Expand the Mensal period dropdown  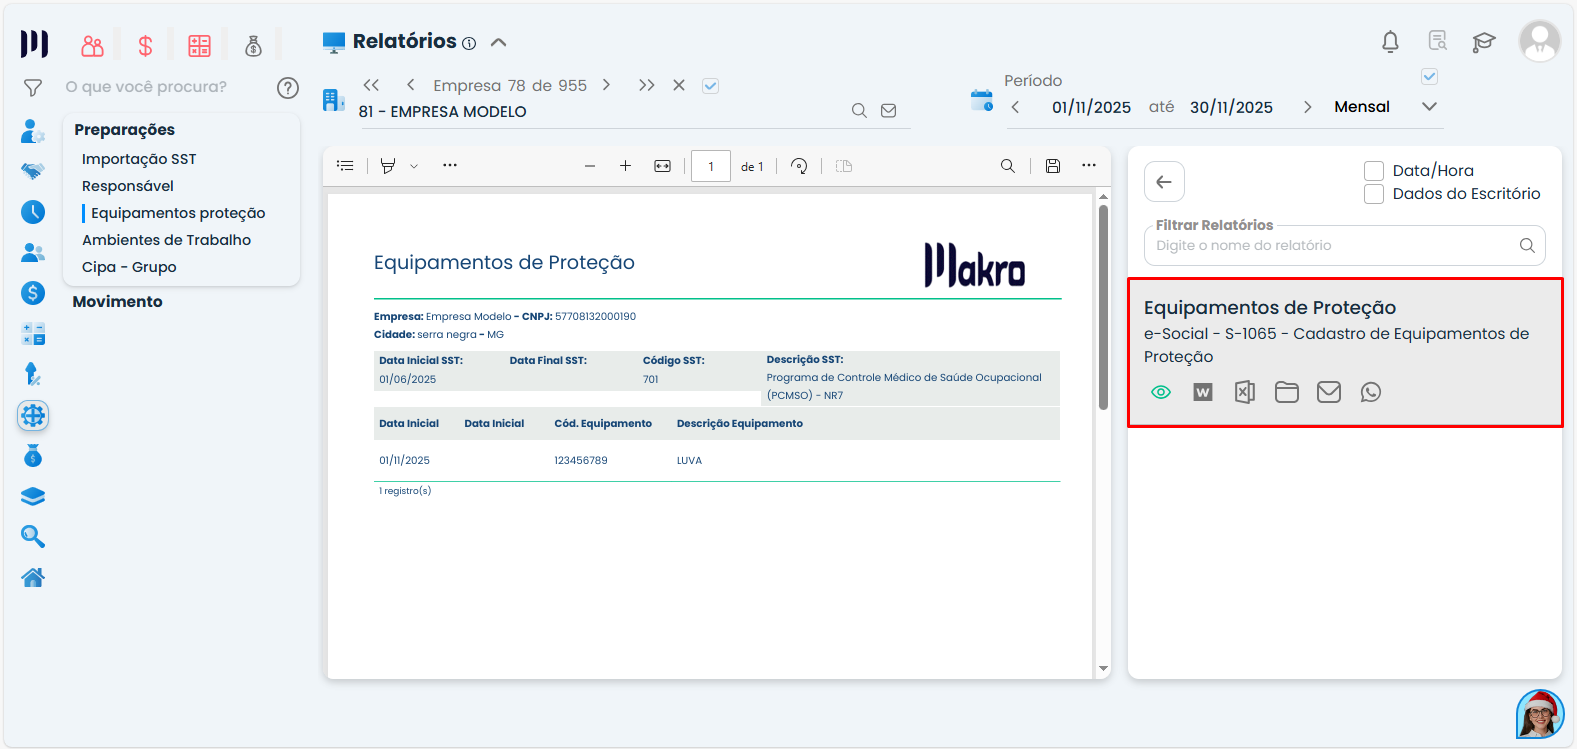[1430, 107]
